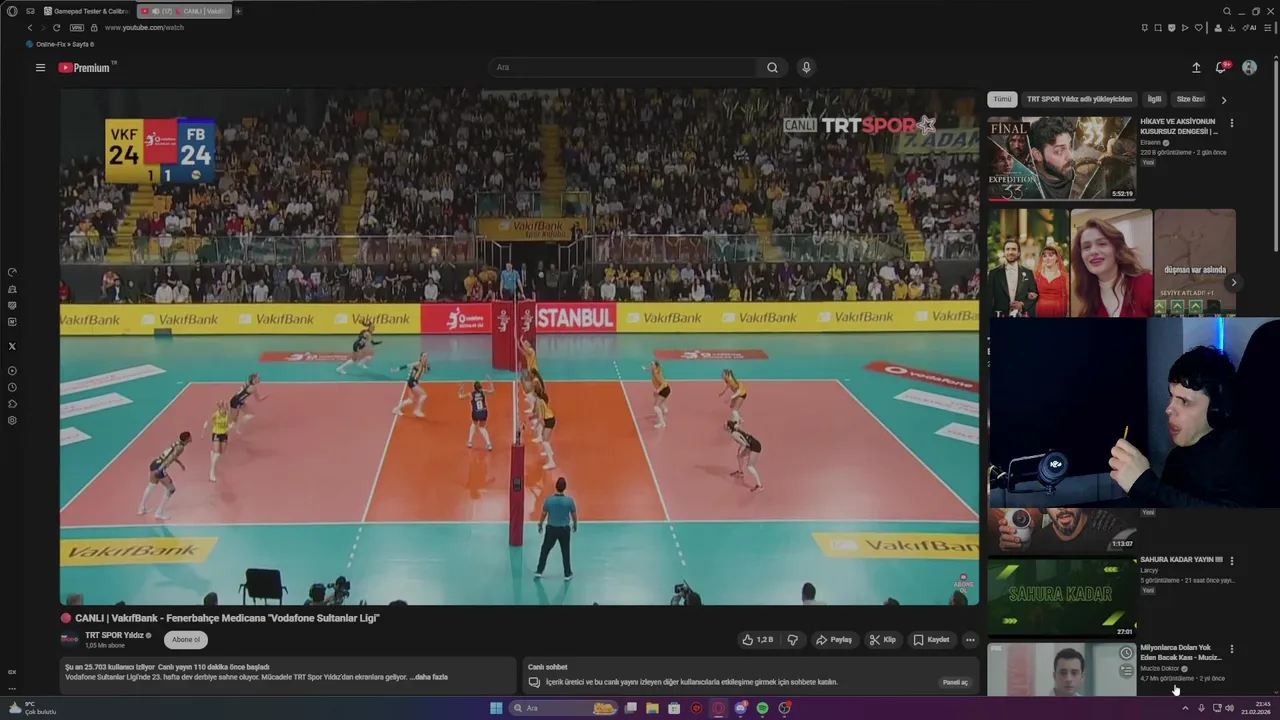Open the SAHURA KADAR video thumbnail
This screenshot has width=1280, height=720.
click(x=1062, y=598)
